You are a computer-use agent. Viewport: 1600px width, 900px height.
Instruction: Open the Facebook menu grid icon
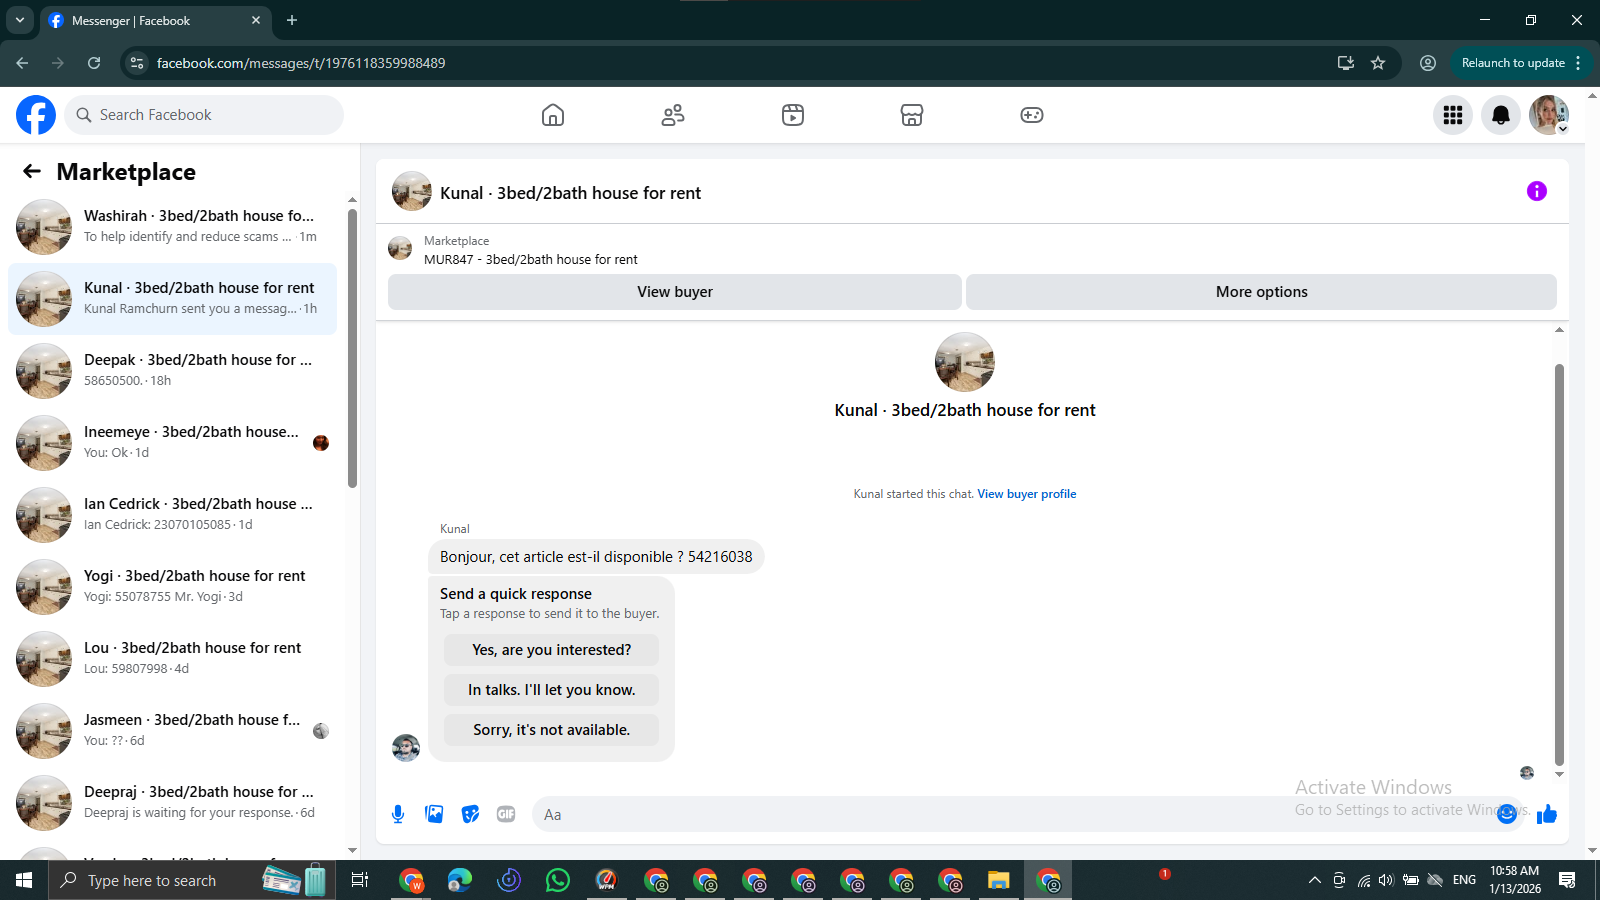pyautogui.click(x=1453, y=115)
